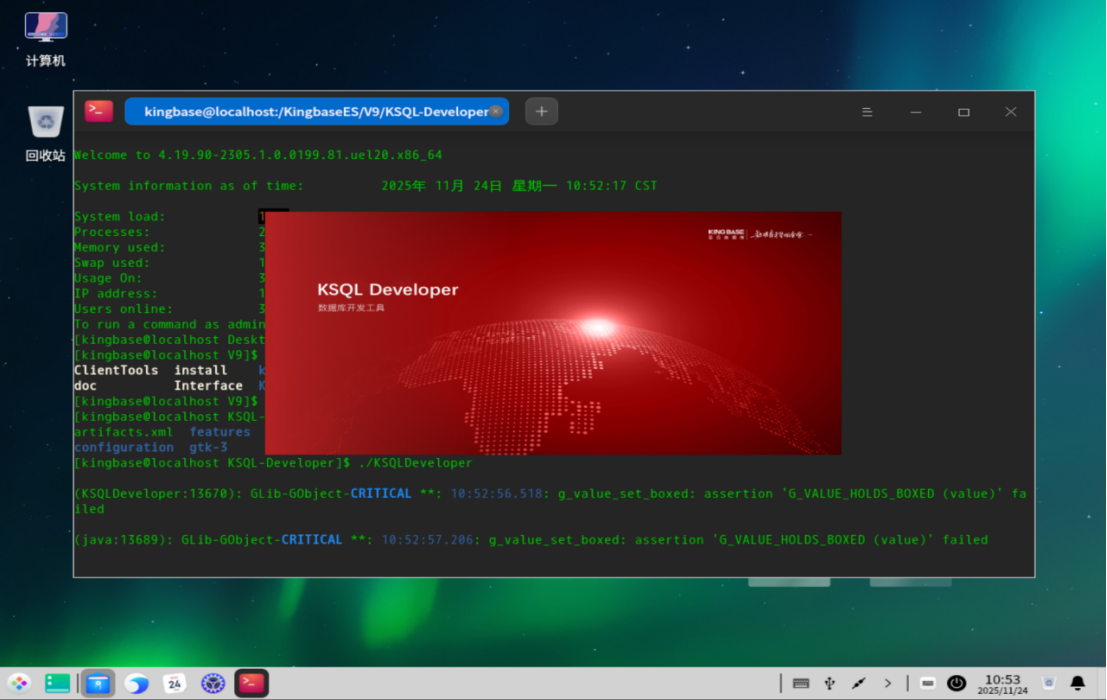Screen dimensions: 1107x700
Task: Select the kingbase@localhost terminal tab
Action: [x=310, y=112]
